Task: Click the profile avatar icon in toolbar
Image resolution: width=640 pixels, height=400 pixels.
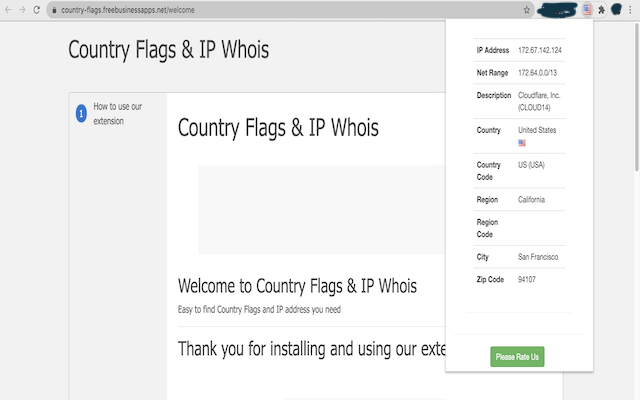Action: coord(616,9)
